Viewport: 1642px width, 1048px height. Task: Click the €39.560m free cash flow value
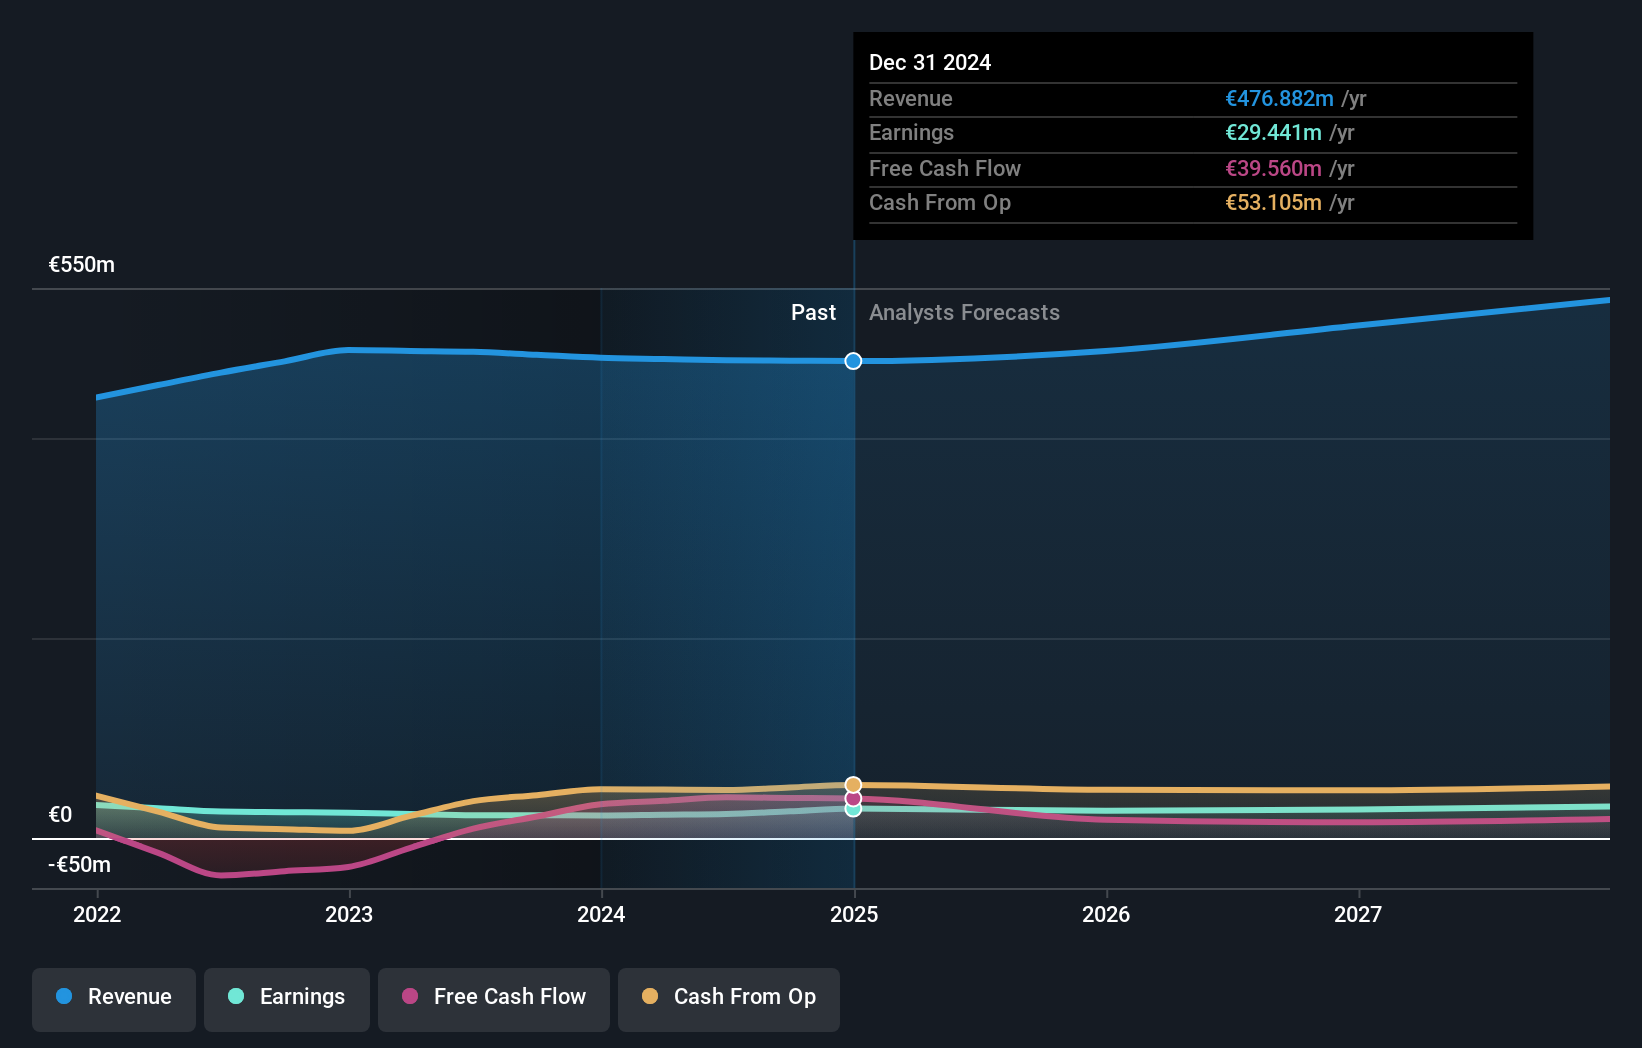pyautogui.click(x=1274, y=169)
